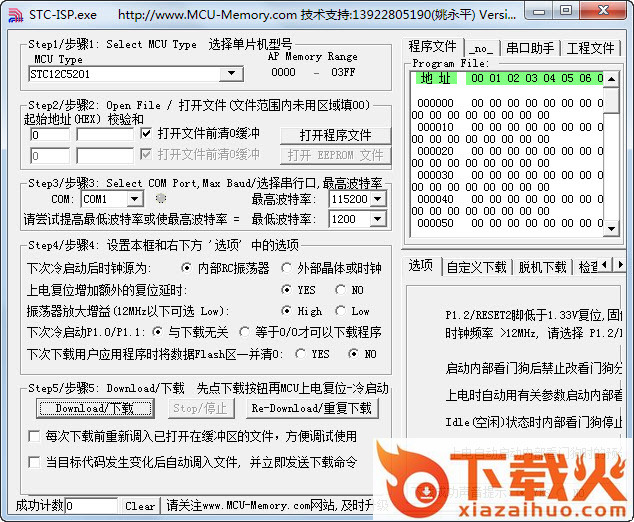
Task: Open the MCU Type dropdown
Action: point(231,74)
